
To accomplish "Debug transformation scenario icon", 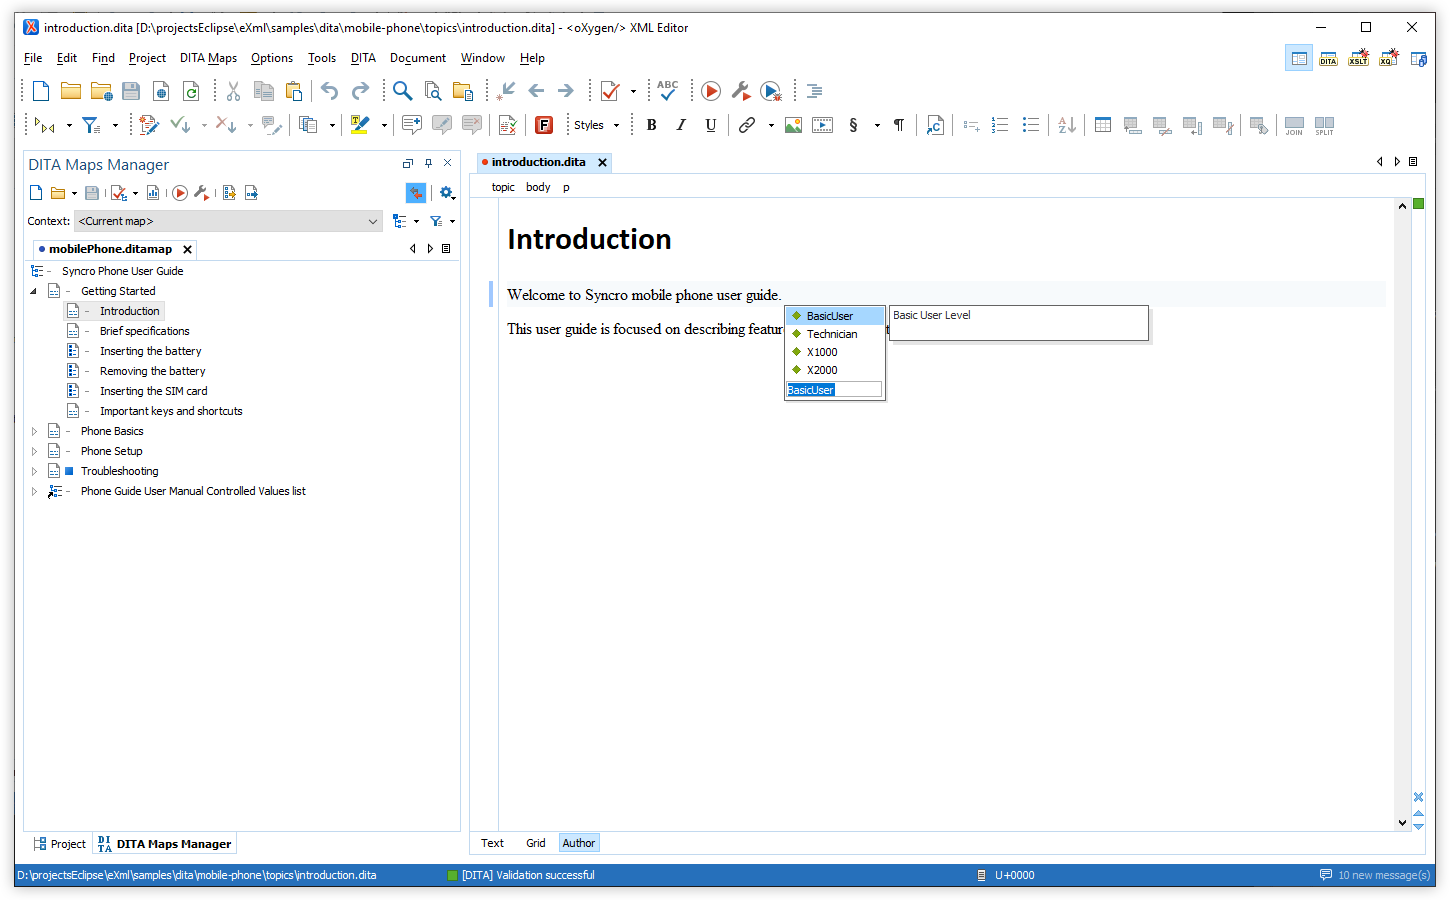I will click(771, 91).
